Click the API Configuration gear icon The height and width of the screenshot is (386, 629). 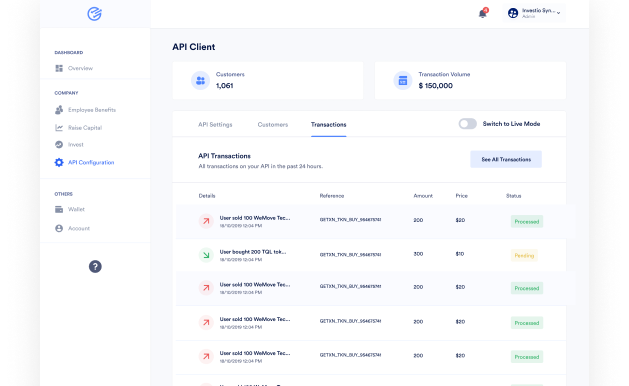(x=59, y=163)
